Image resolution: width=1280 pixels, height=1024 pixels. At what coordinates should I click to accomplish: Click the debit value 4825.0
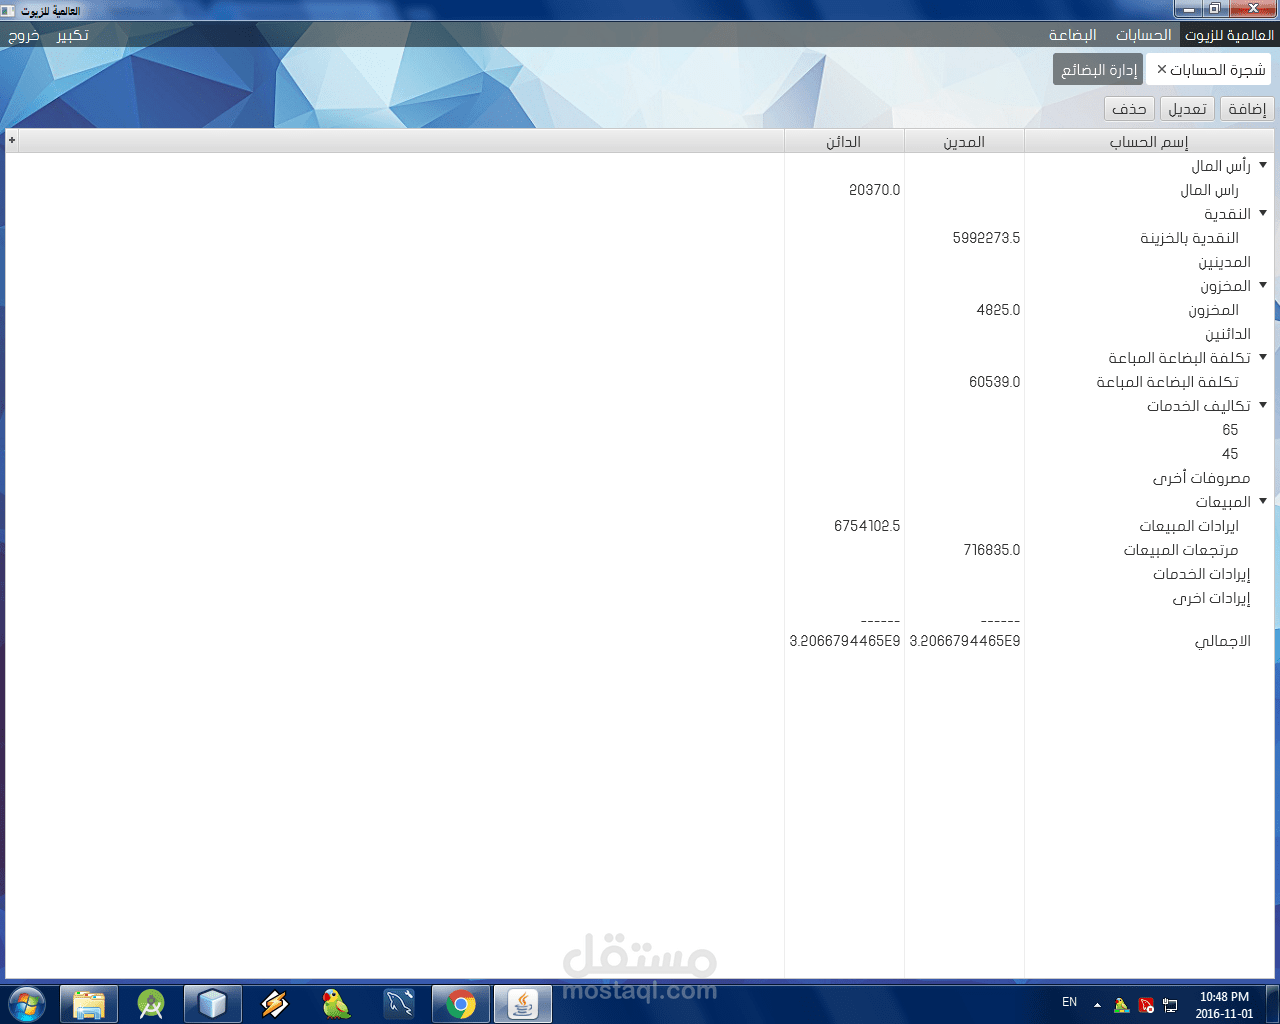point(998,310)
